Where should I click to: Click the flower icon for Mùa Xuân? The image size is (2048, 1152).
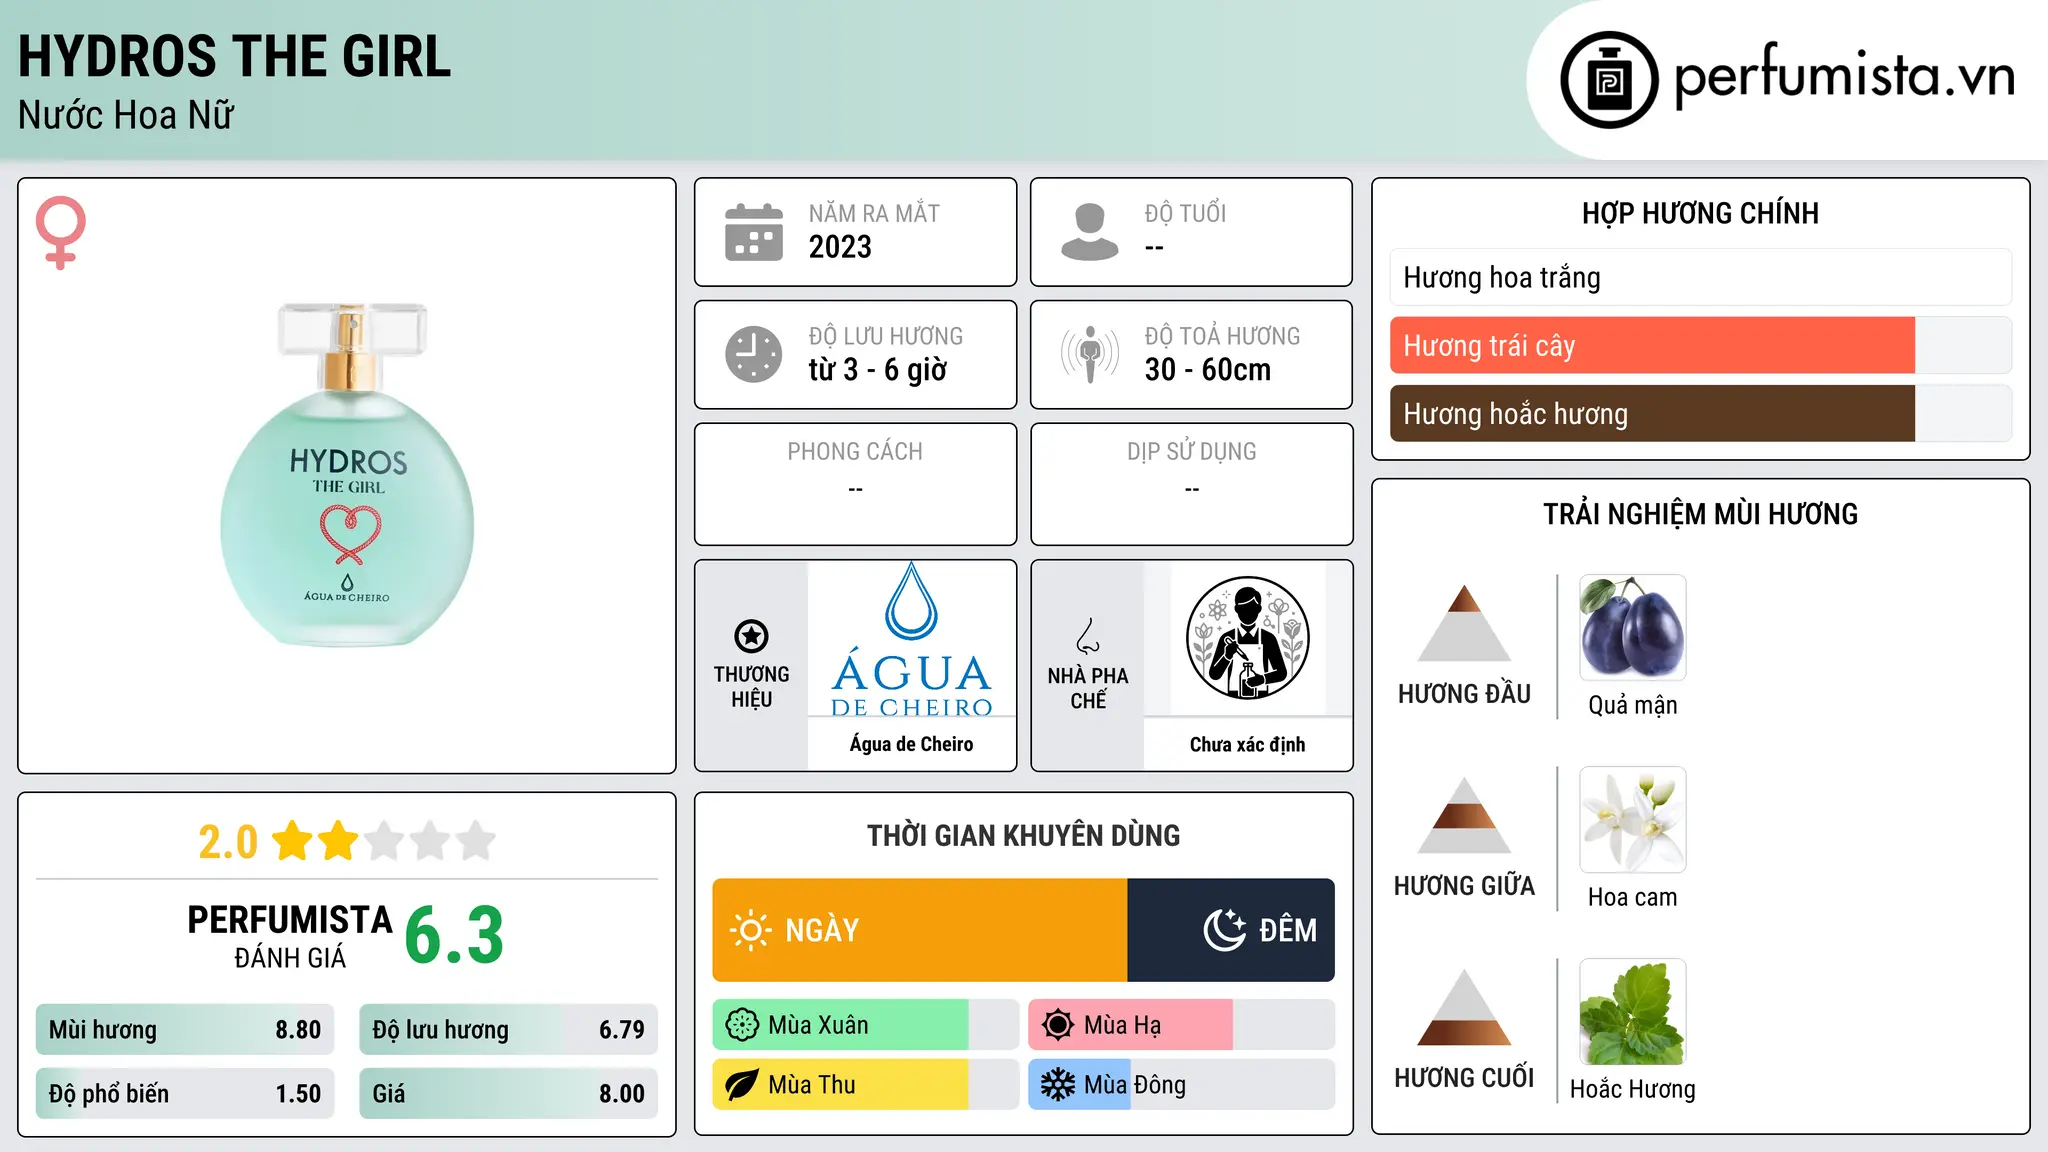(742, 1025)
